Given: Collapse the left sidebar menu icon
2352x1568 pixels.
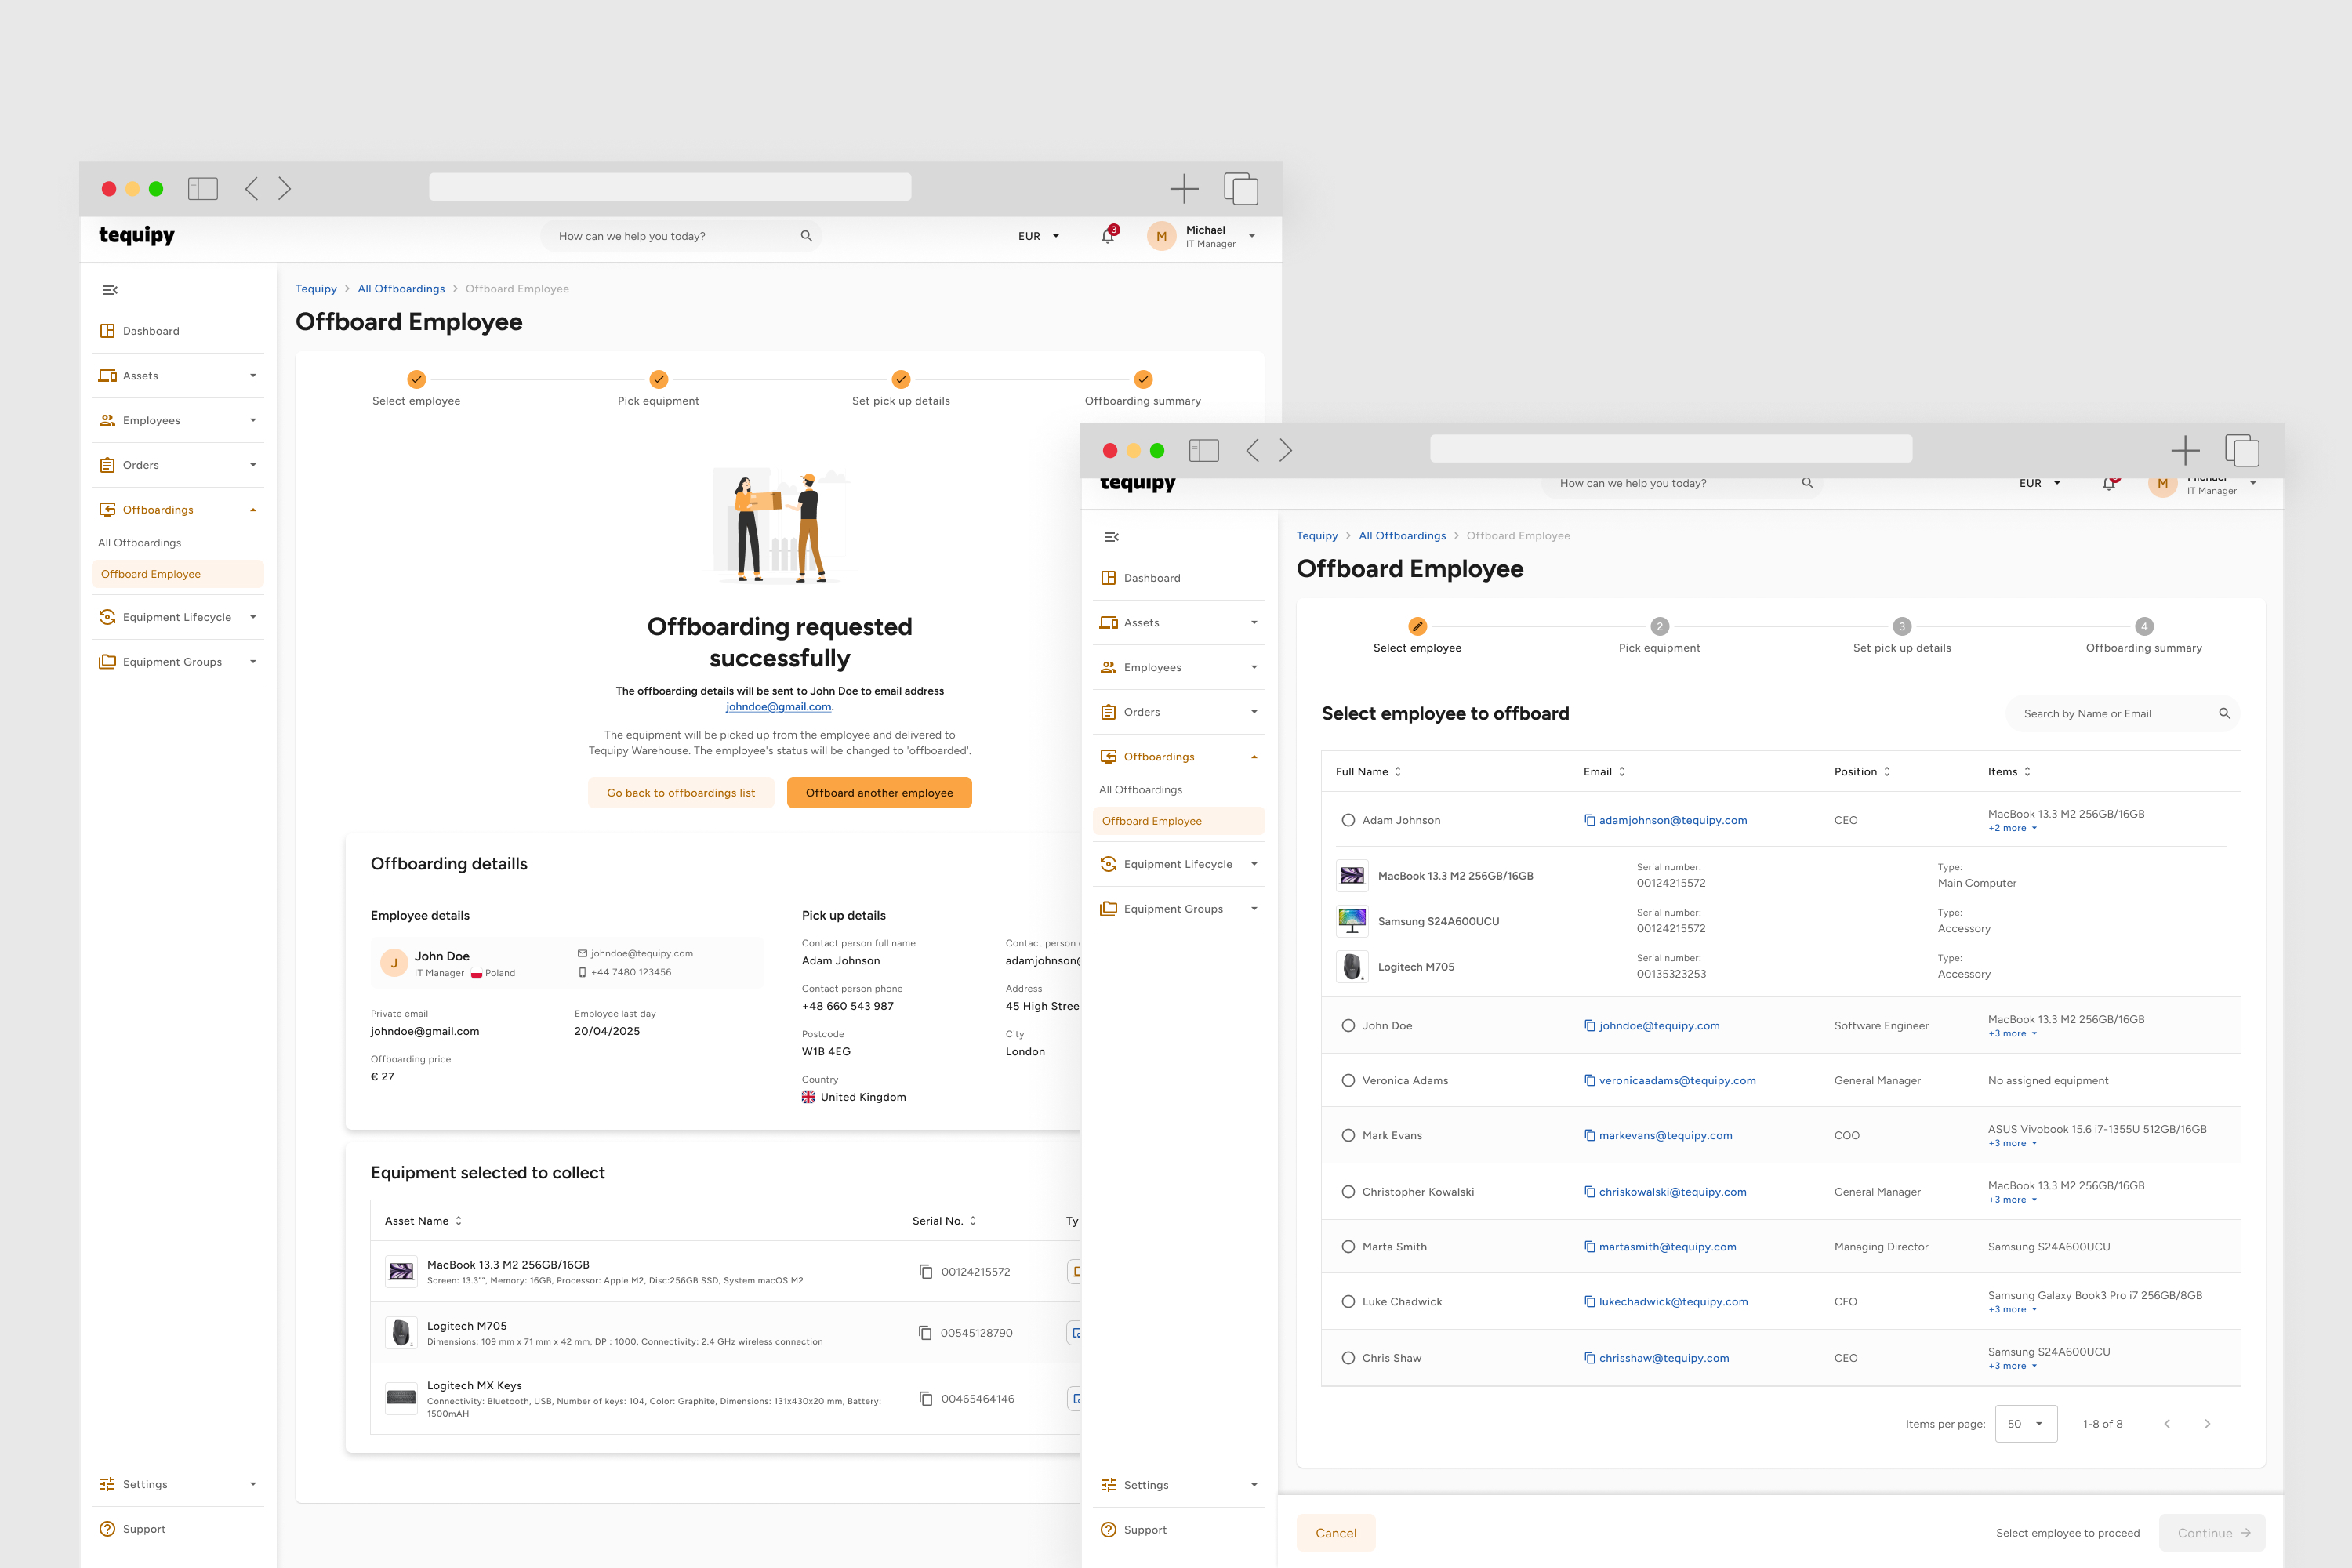Looking at the screenshot, I should pyautogui.click(x=110, y=290).
